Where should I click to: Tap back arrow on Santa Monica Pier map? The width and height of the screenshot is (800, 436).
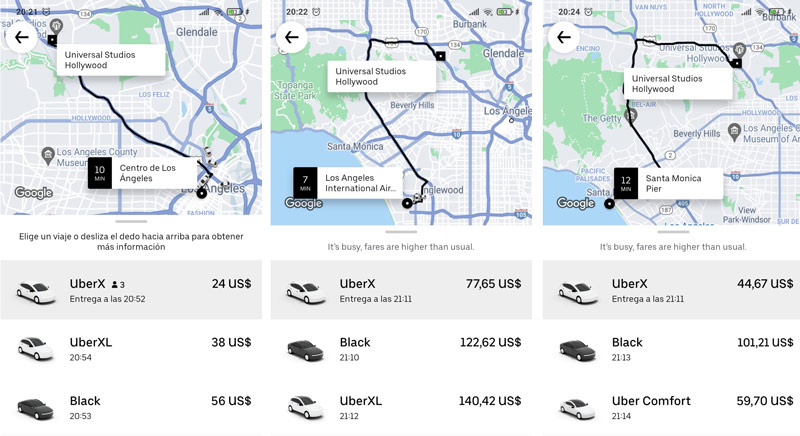[564, 37]
